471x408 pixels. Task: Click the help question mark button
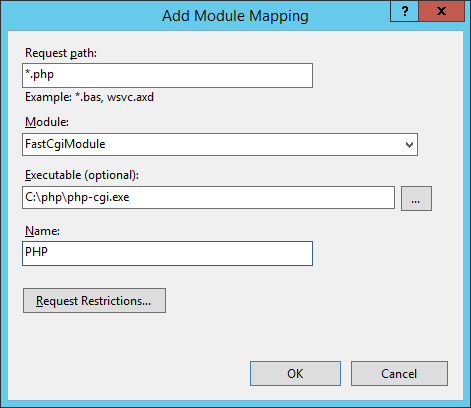(x=405, y=11)
